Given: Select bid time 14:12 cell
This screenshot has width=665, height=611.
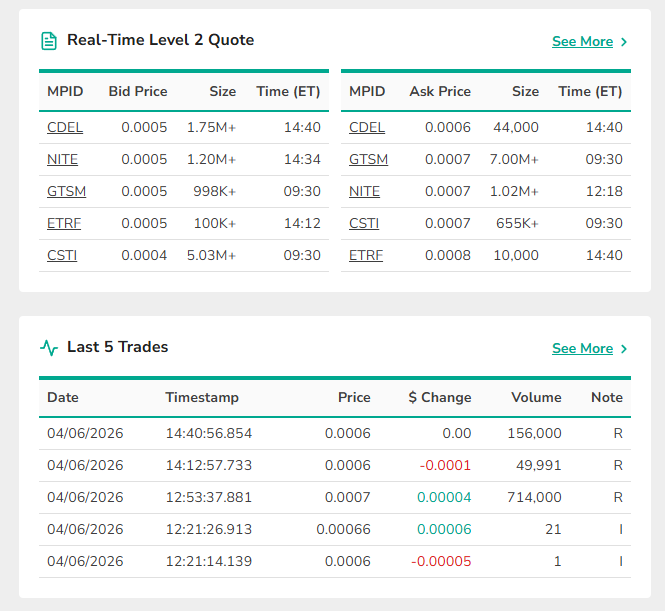Looking at the screenshot, I should [302, 223].
